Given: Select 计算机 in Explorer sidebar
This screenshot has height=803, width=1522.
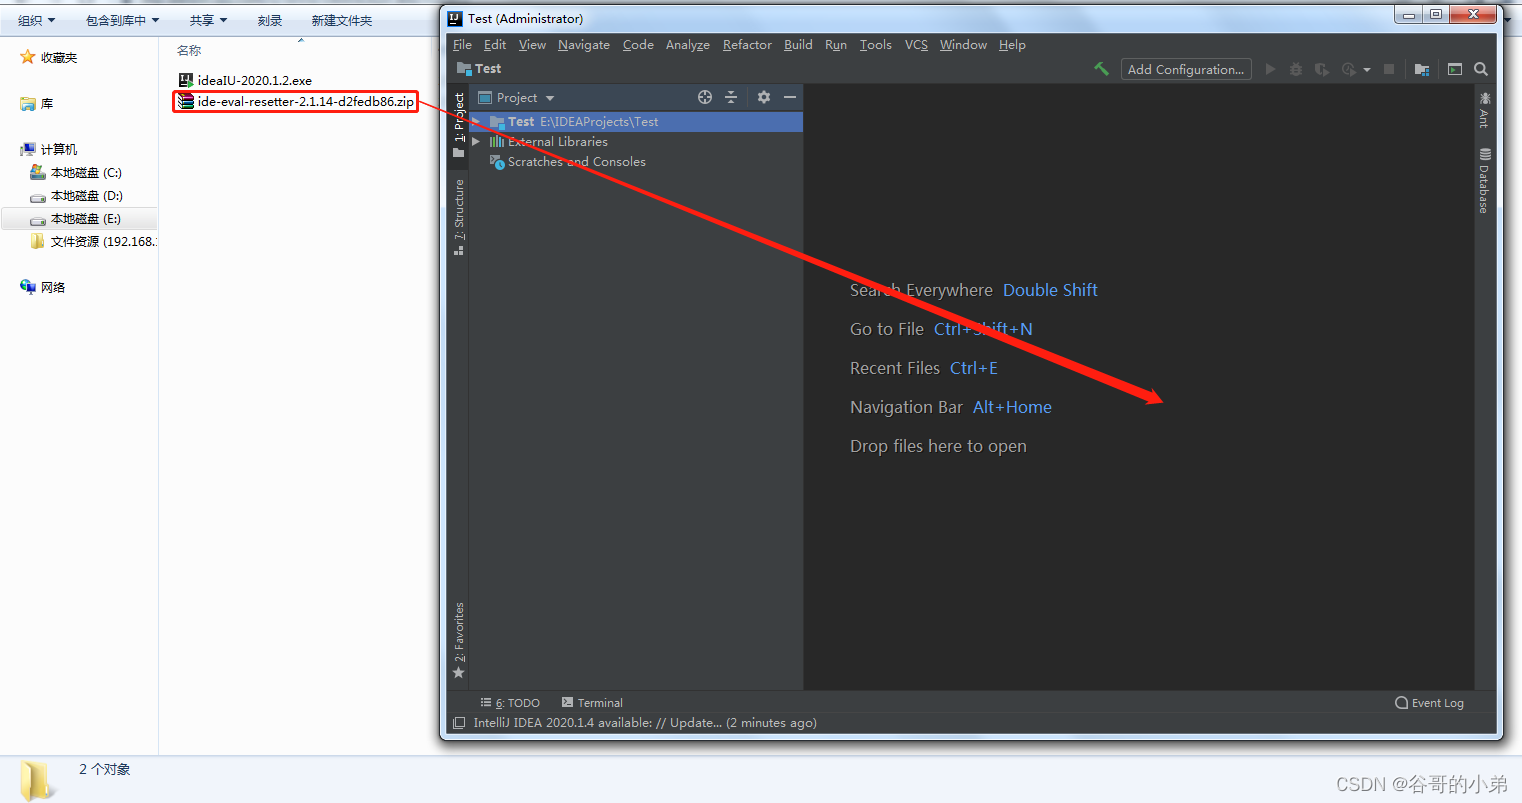Looking at the screenshot, I should pos(49,149).
